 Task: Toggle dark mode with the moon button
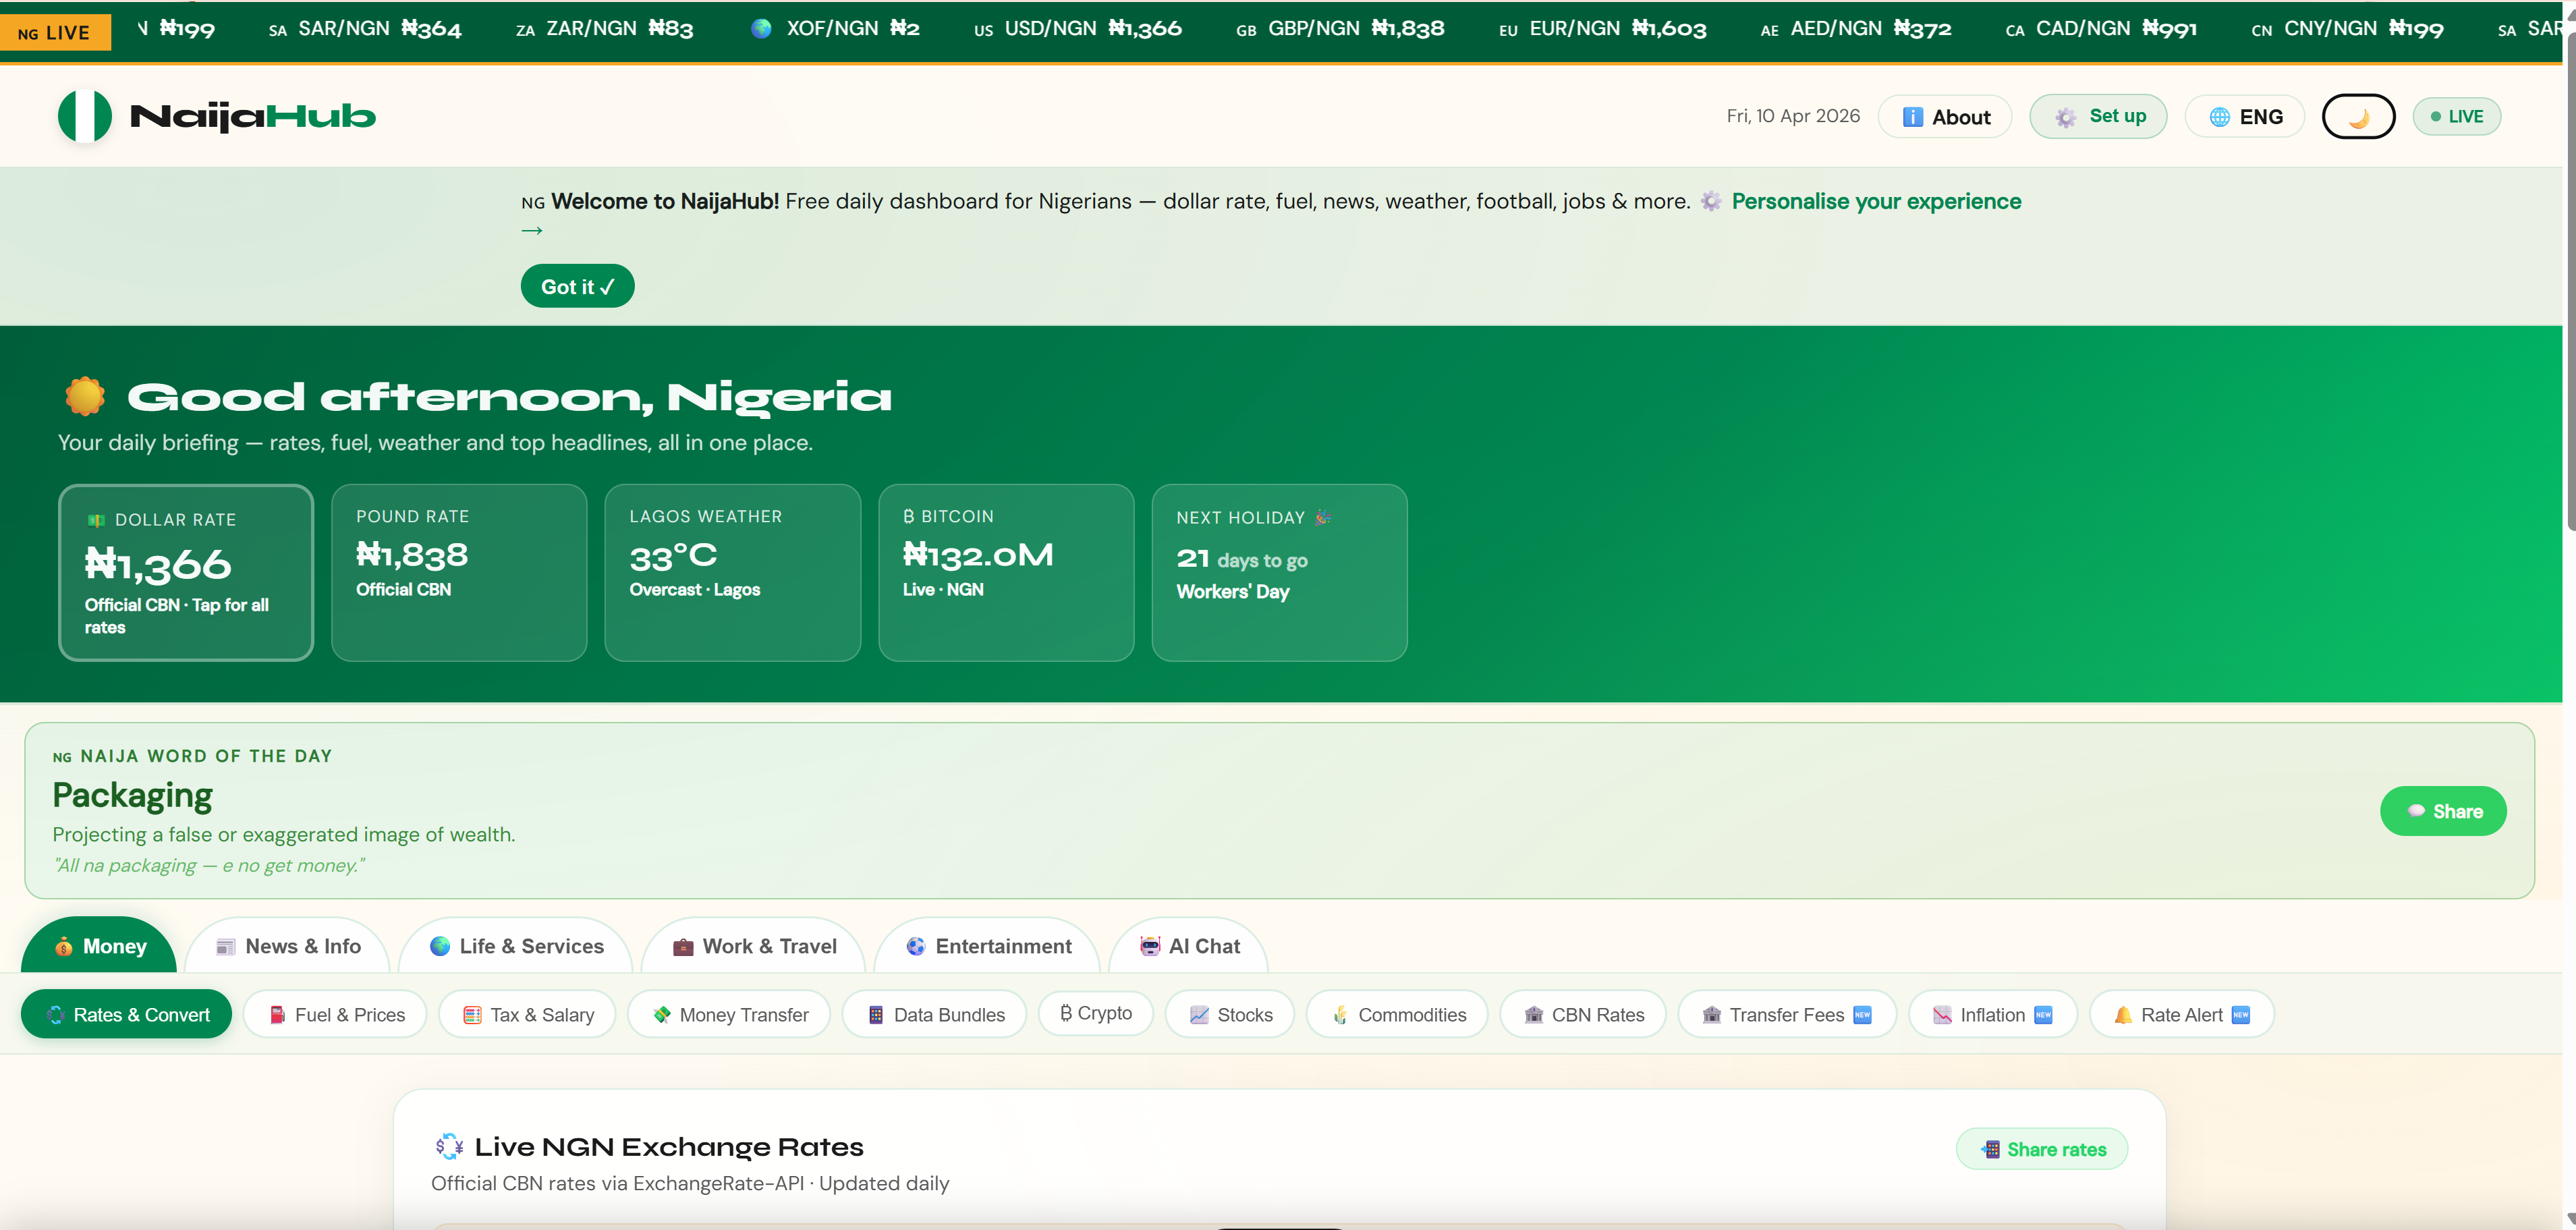tap(2358, 117)
